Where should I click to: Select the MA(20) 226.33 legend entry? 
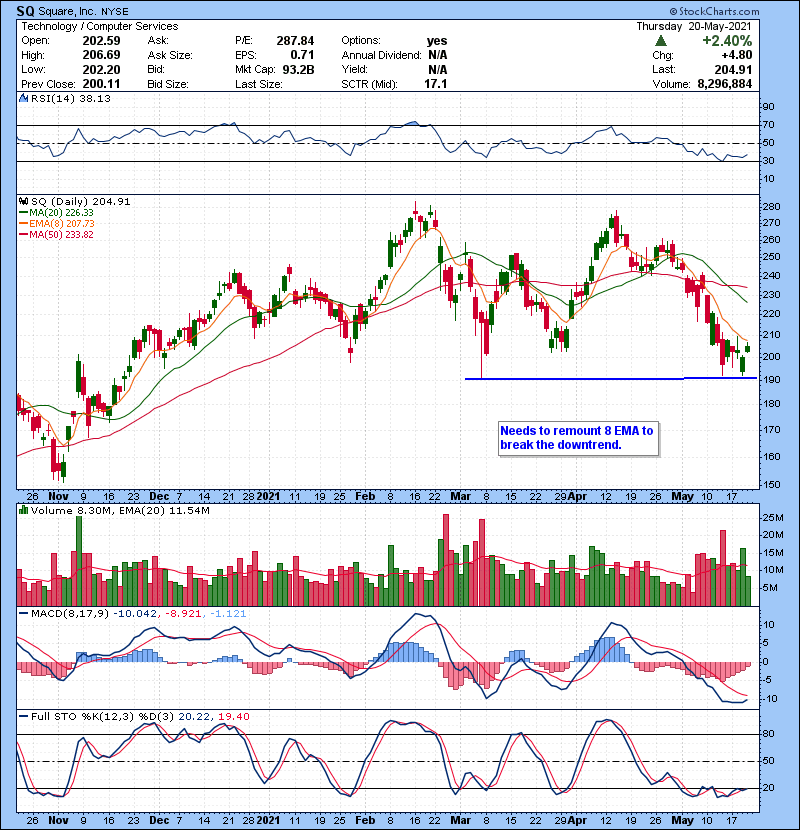coord(56,213)
